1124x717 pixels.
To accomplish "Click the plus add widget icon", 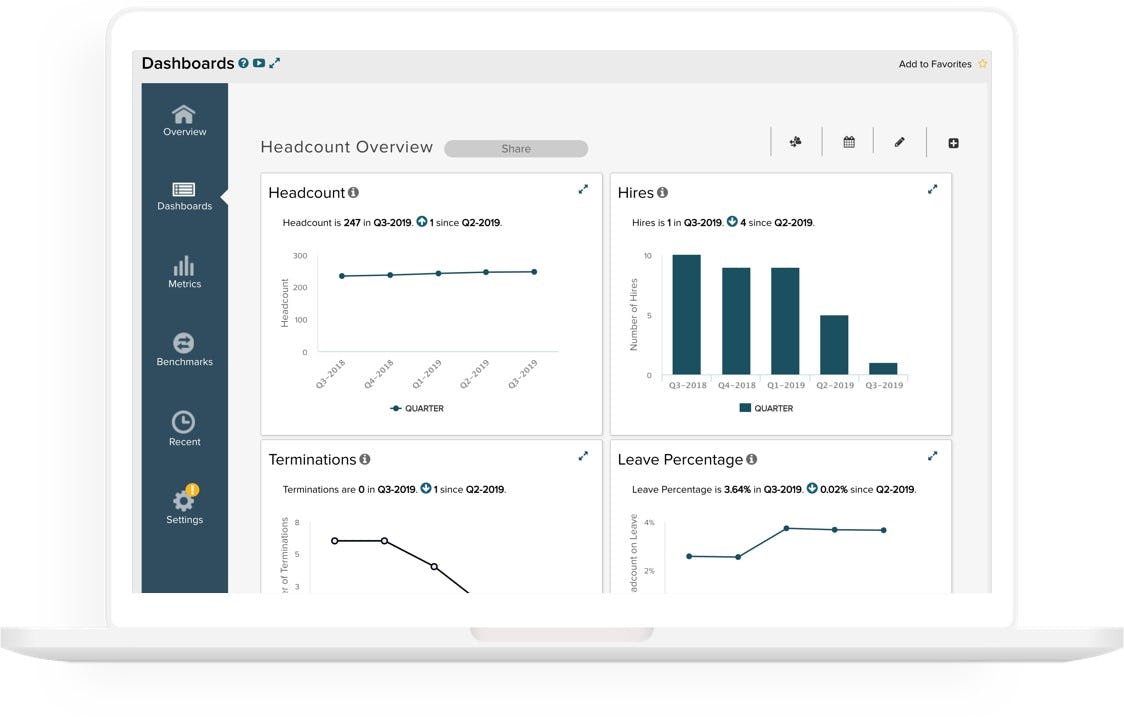I will pyautogui.click(x=953, y=143).
